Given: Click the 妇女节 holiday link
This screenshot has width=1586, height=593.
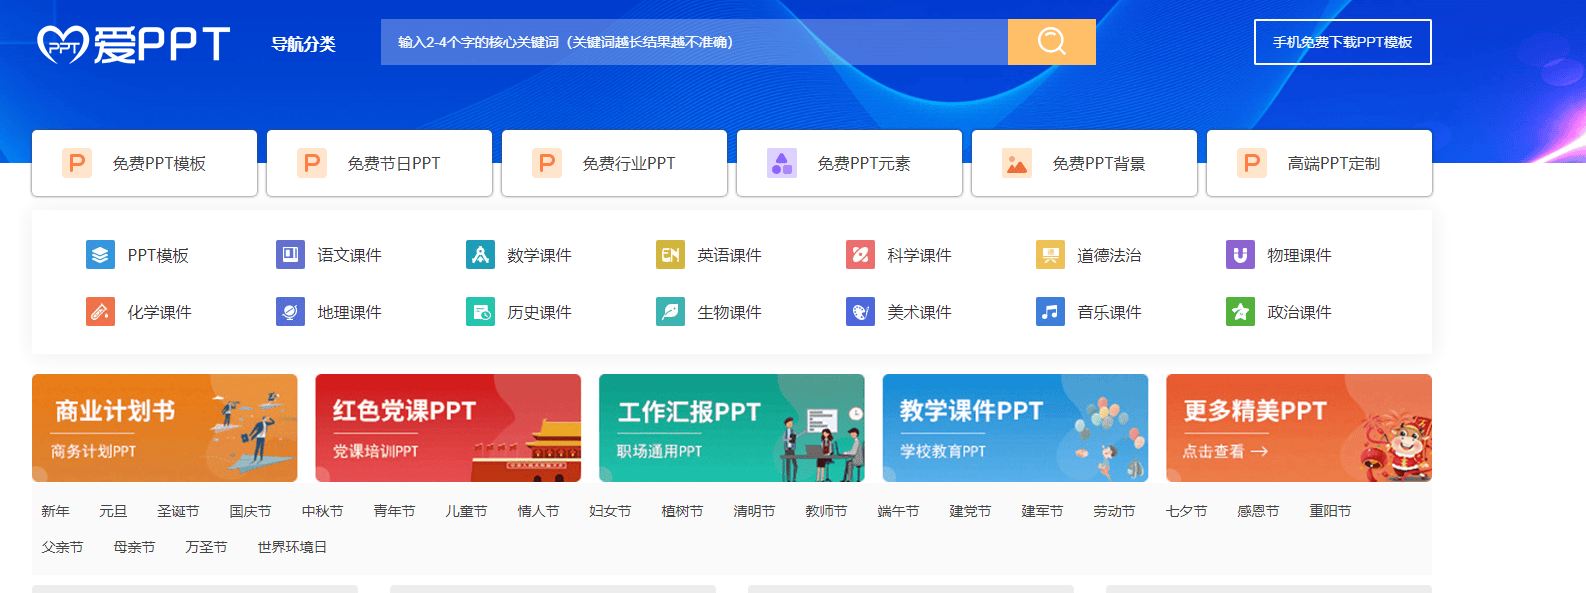Looking at the screenshot, I should pyautogui.click(x=610, y=511).
